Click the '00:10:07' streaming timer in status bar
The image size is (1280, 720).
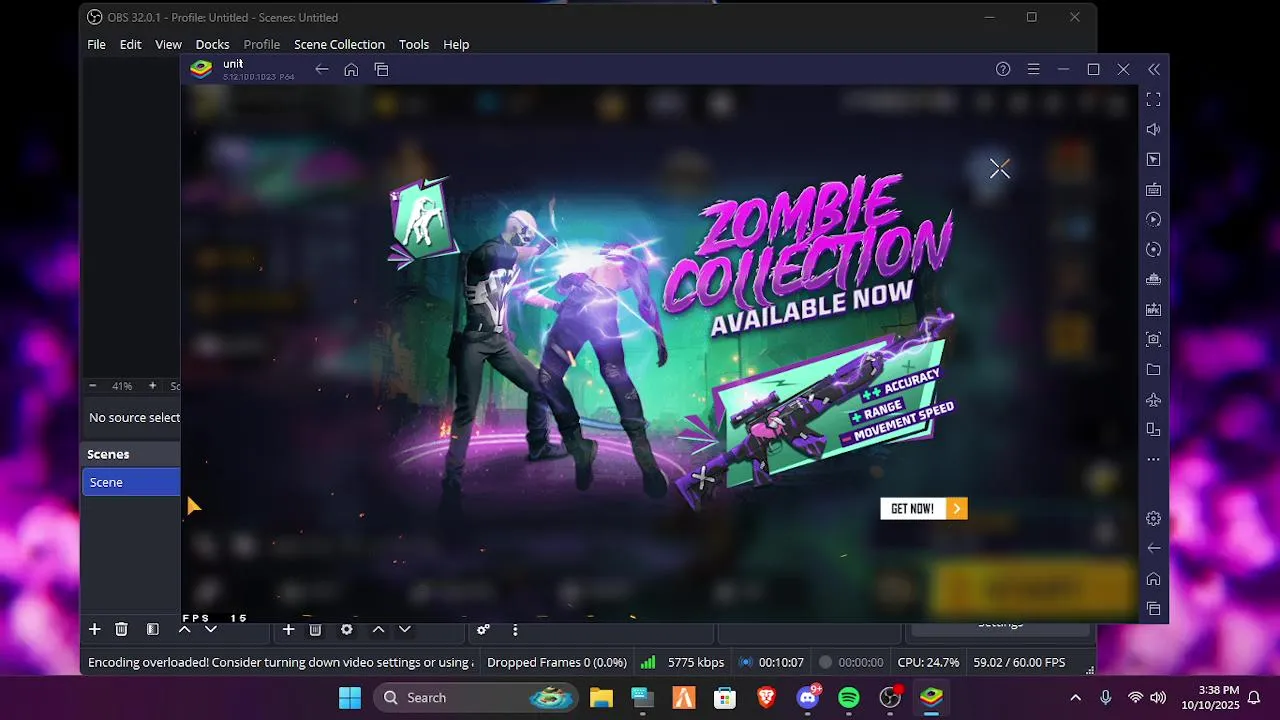coord(781,662)
